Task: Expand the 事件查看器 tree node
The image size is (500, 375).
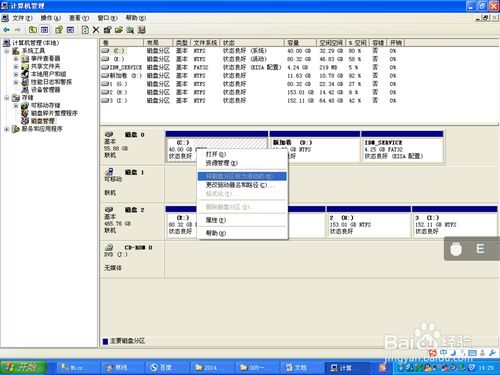Action: click(x=16, y=59)
